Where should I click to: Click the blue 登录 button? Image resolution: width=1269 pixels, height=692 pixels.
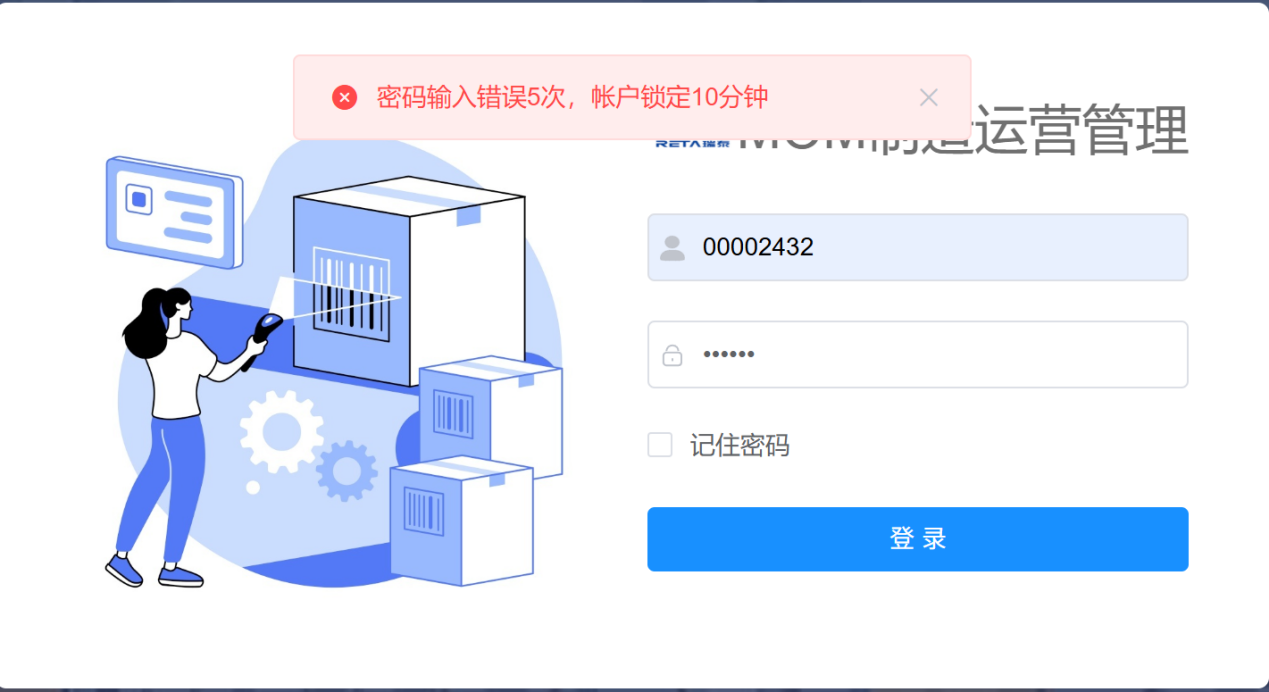(918, 539)
